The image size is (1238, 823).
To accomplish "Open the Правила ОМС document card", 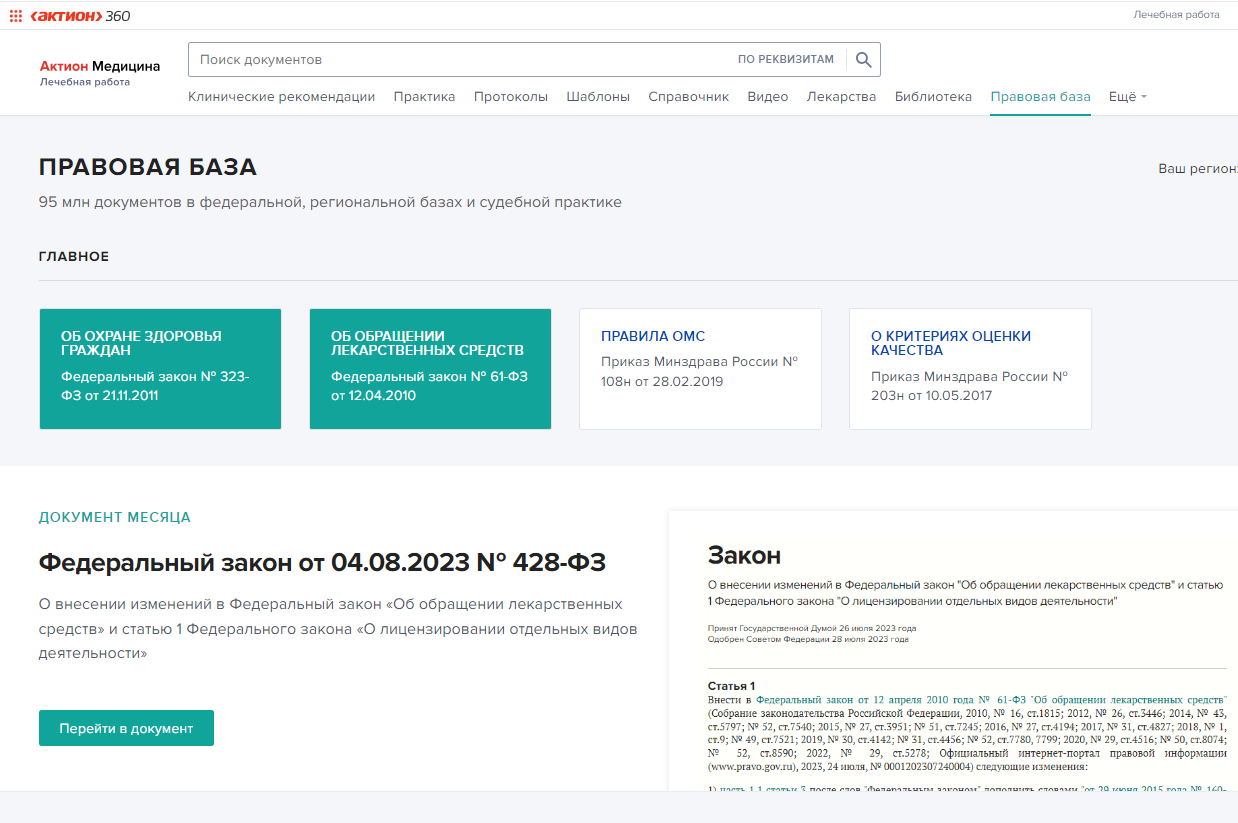I will point(700,368).
